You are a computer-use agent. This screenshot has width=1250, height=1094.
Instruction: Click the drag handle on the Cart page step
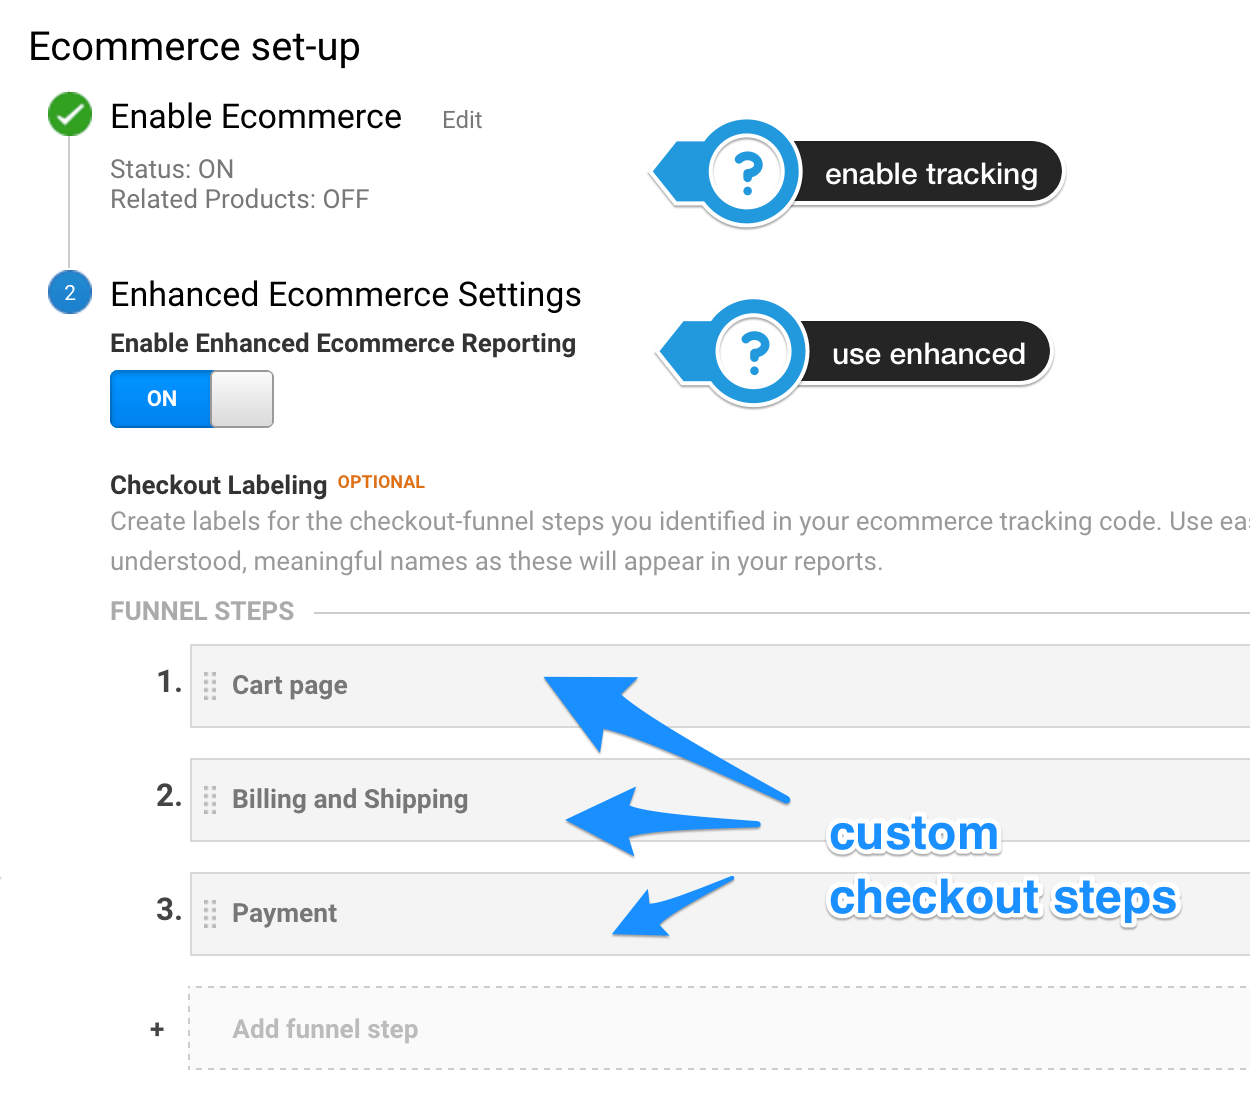pos(210,686)
